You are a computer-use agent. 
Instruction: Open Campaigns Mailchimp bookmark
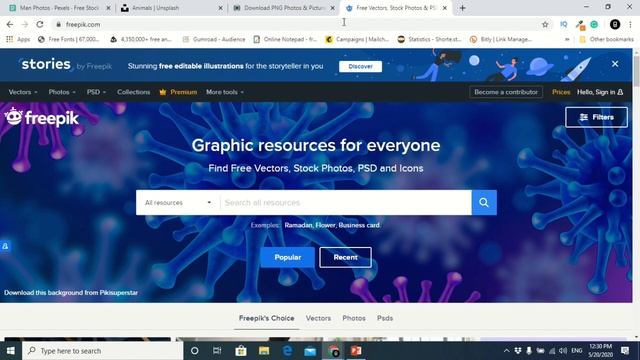[x=357, y=39]
